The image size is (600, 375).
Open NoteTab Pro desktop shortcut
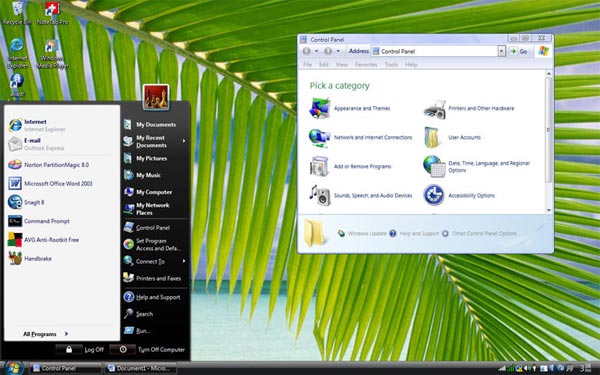tap(52, 13)
